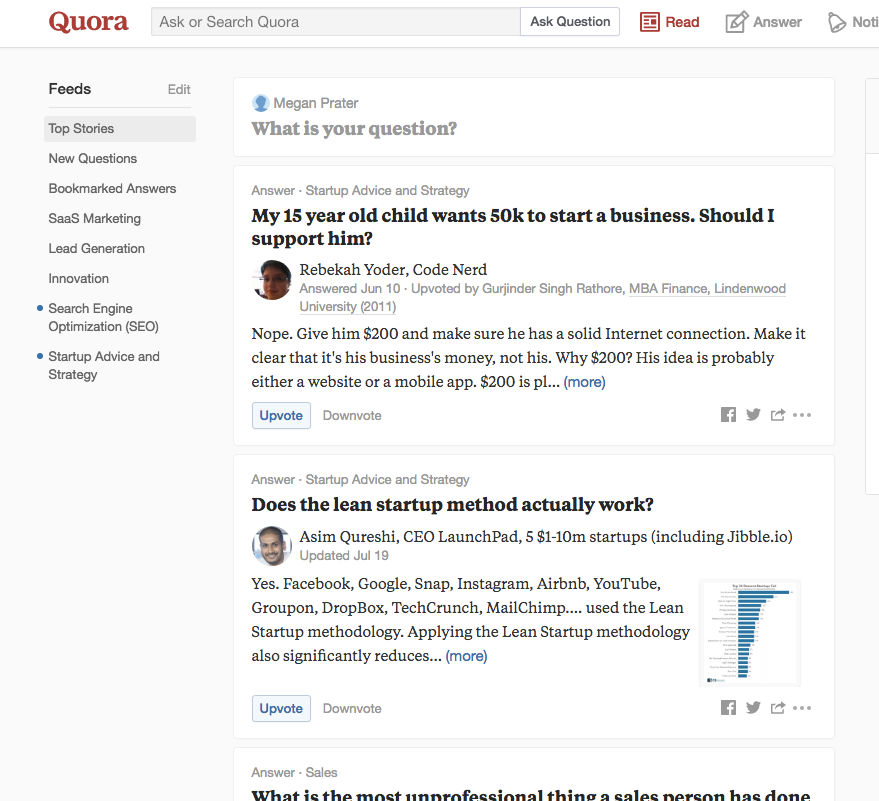Click Edit next to Feeds
The image size is (879, 801).
(179, 89)
